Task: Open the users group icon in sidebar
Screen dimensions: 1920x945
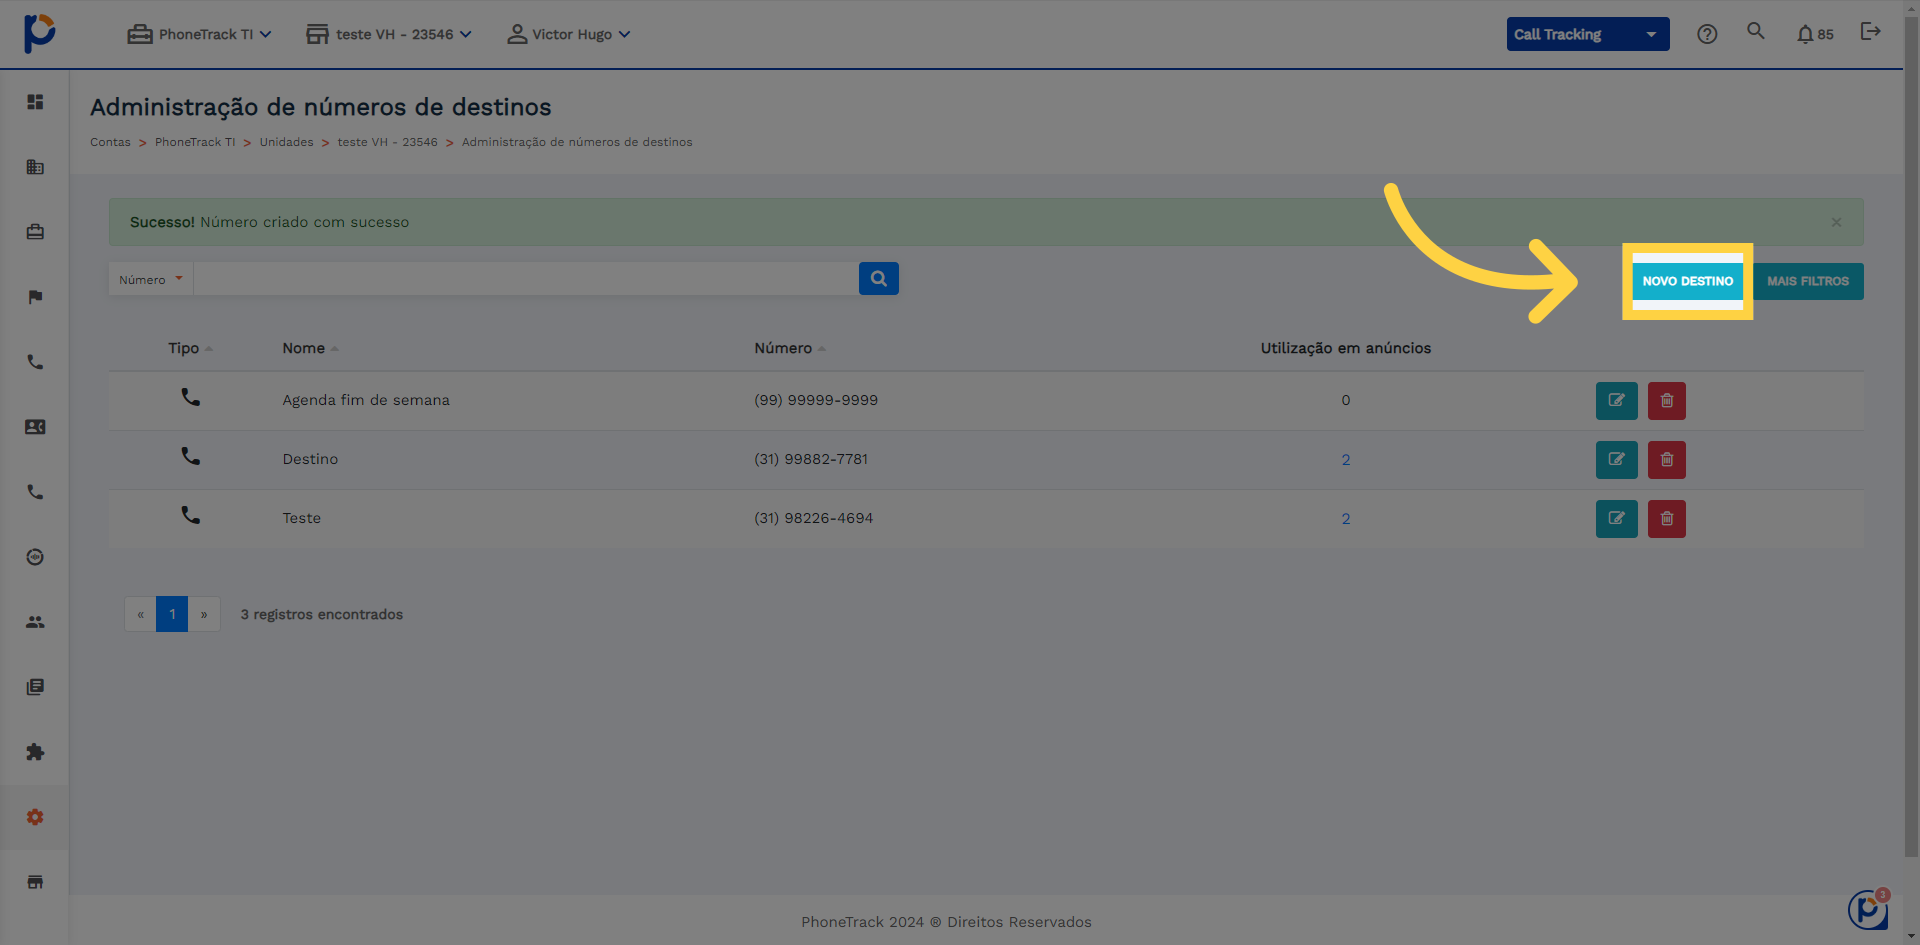Action: [35, 622]
